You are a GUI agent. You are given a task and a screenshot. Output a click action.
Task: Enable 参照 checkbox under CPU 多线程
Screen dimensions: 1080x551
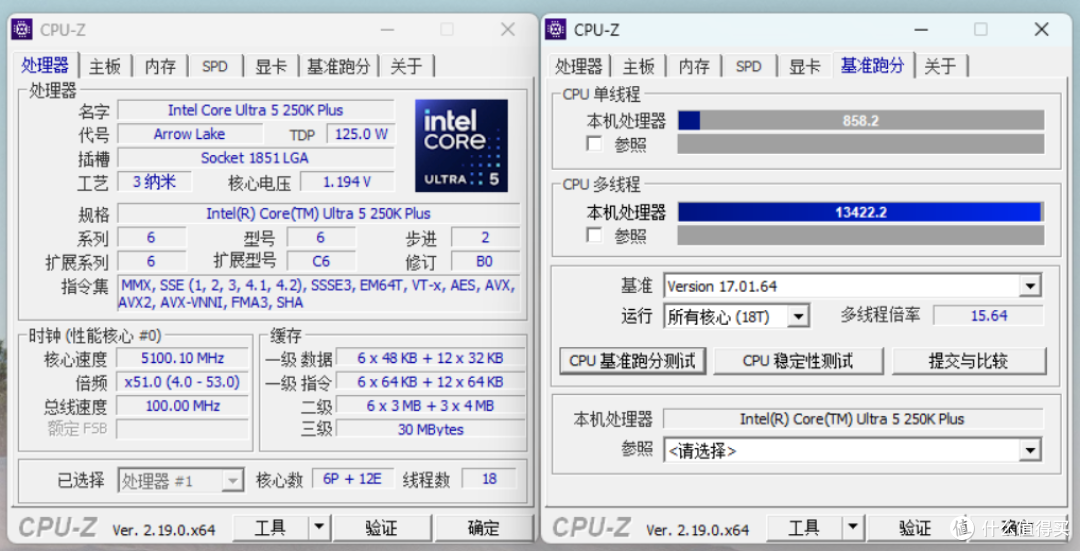pyautogui.click(x=594, y=236)
